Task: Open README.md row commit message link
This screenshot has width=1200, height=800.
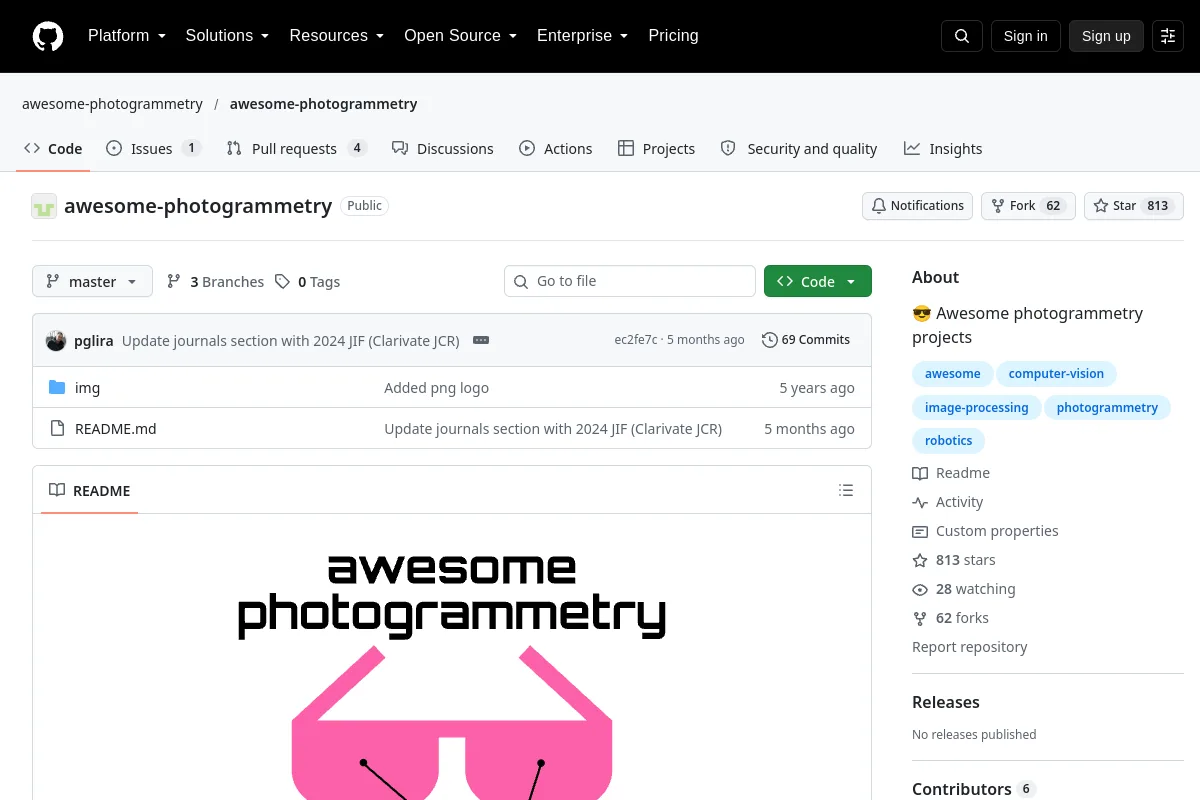Action: (x=553, y=428)
